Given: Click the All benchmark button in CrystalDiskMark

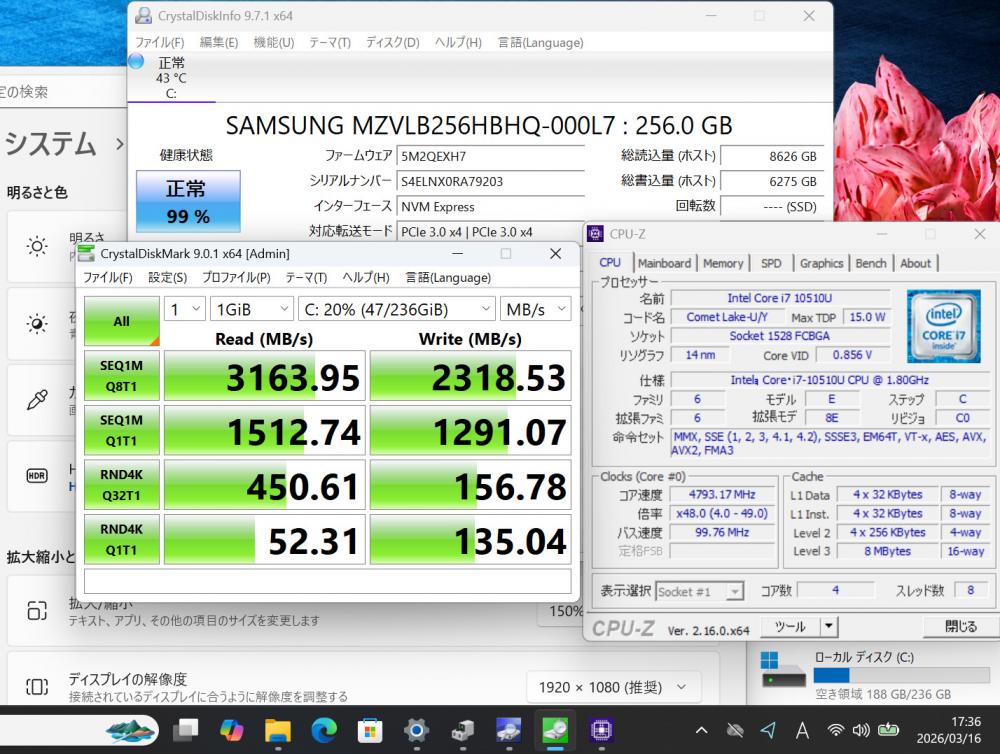Looking at the screenshot, I should [122, 322].
